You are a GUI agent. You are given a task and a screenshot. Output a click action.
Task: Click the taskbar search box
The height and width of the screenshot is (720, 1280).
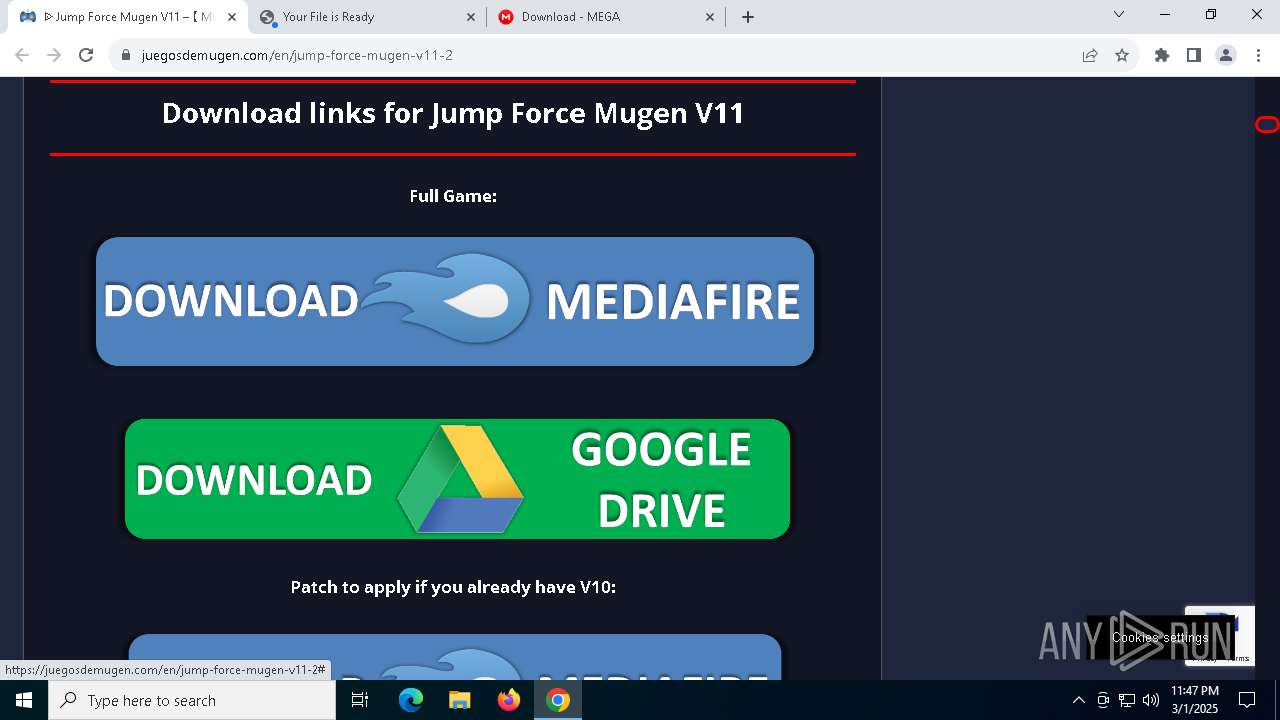click(192, 700)
